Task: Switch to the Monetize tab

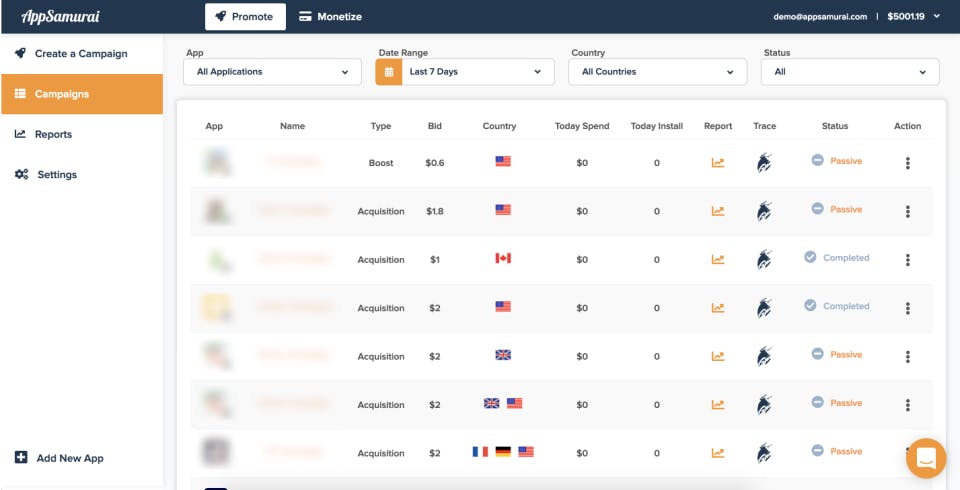Action: click(330, 17)
